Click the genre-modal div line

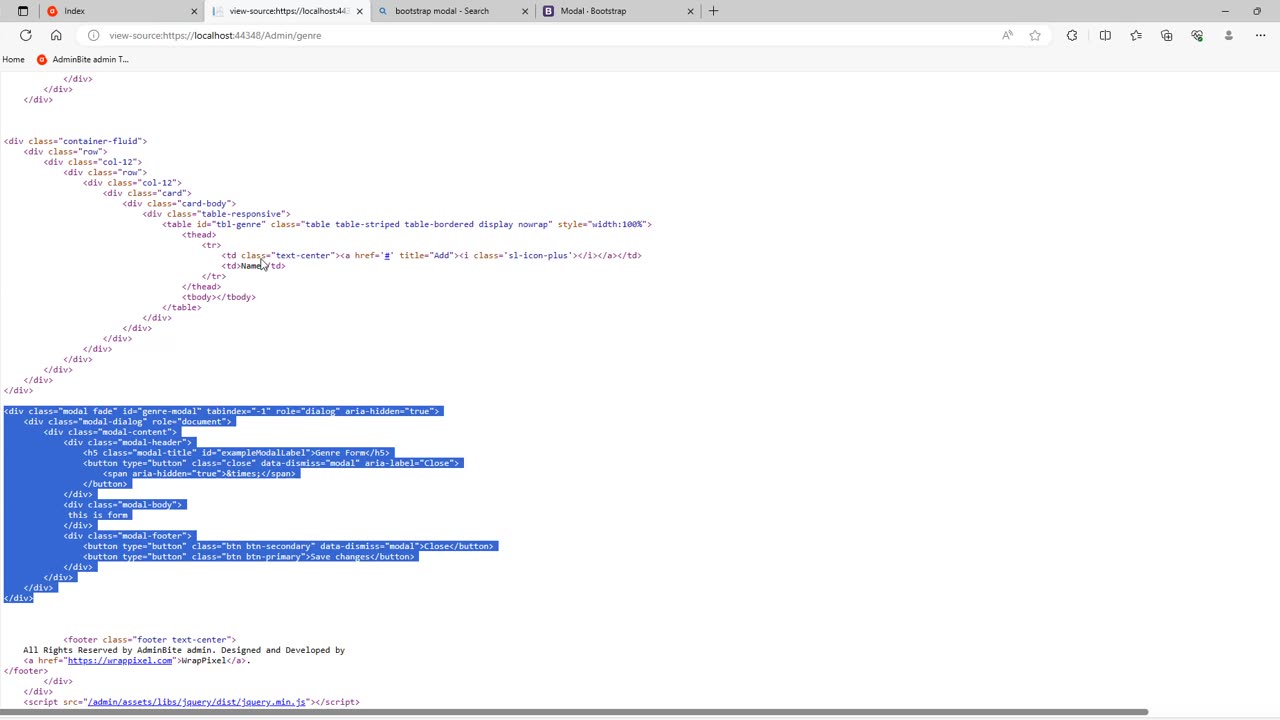coord(222,411)
